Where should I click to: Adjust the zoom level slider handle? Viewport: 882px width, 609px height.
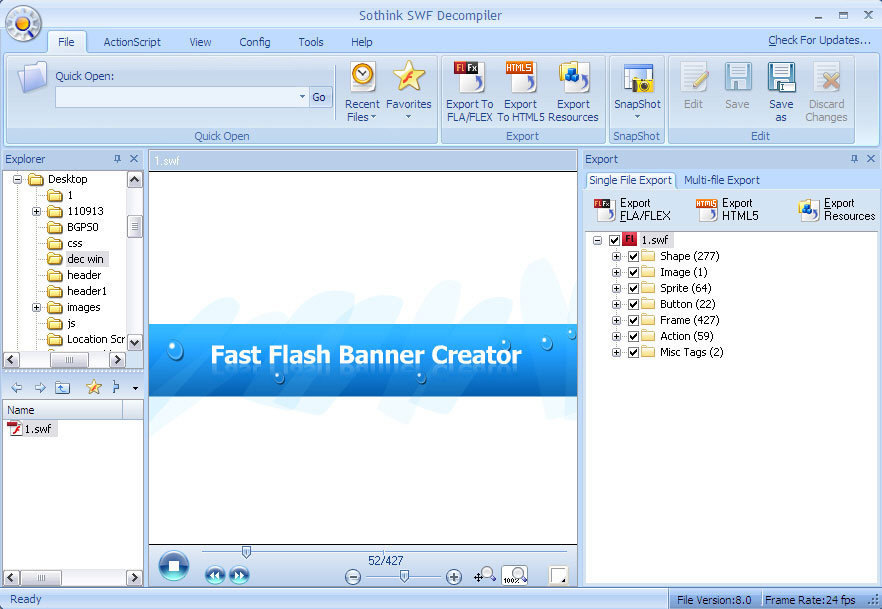pos(404,576)
